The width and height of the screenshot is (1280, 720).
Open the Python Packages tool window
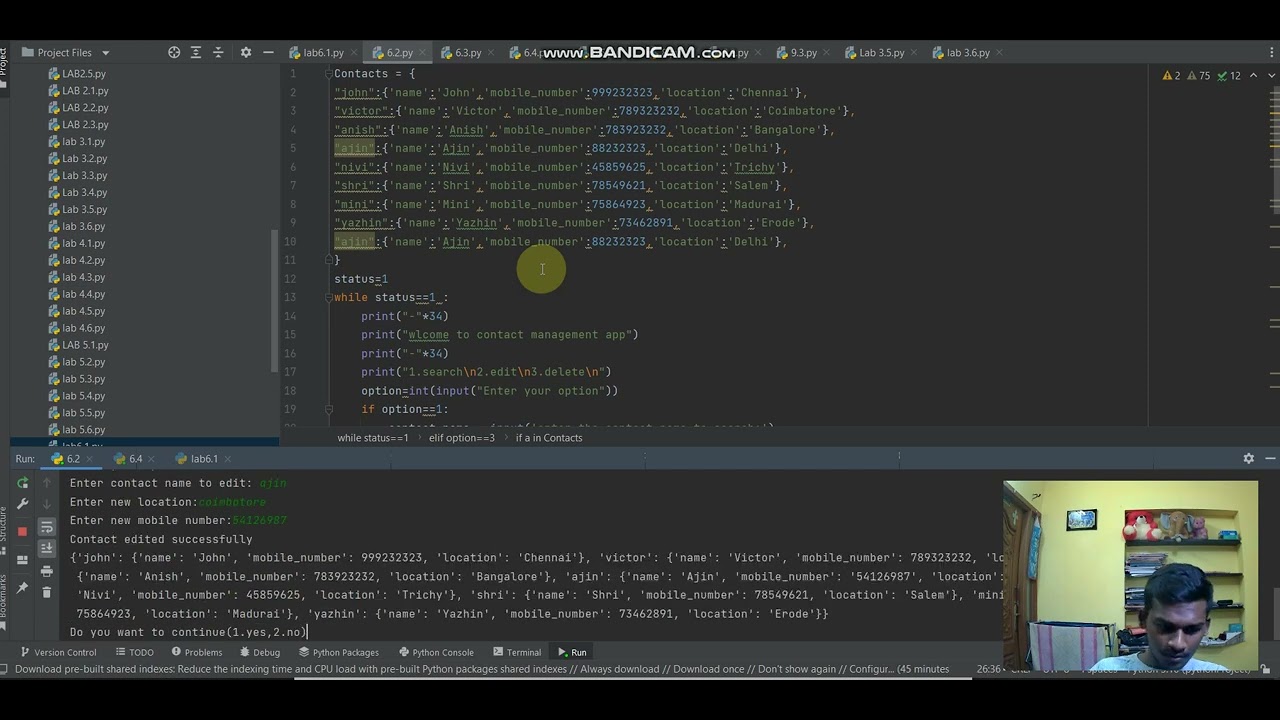339,652
